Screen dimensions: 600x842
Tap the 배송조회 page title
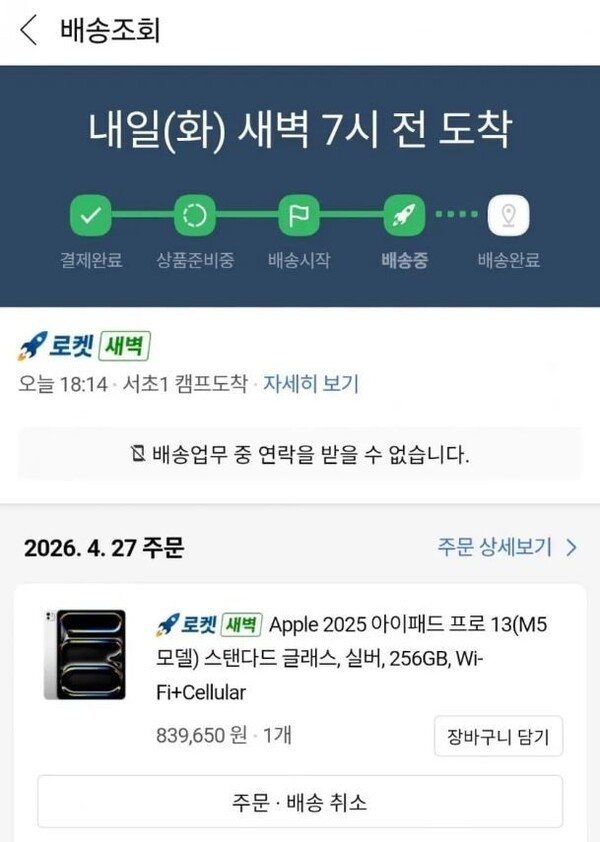pos(110,30)
